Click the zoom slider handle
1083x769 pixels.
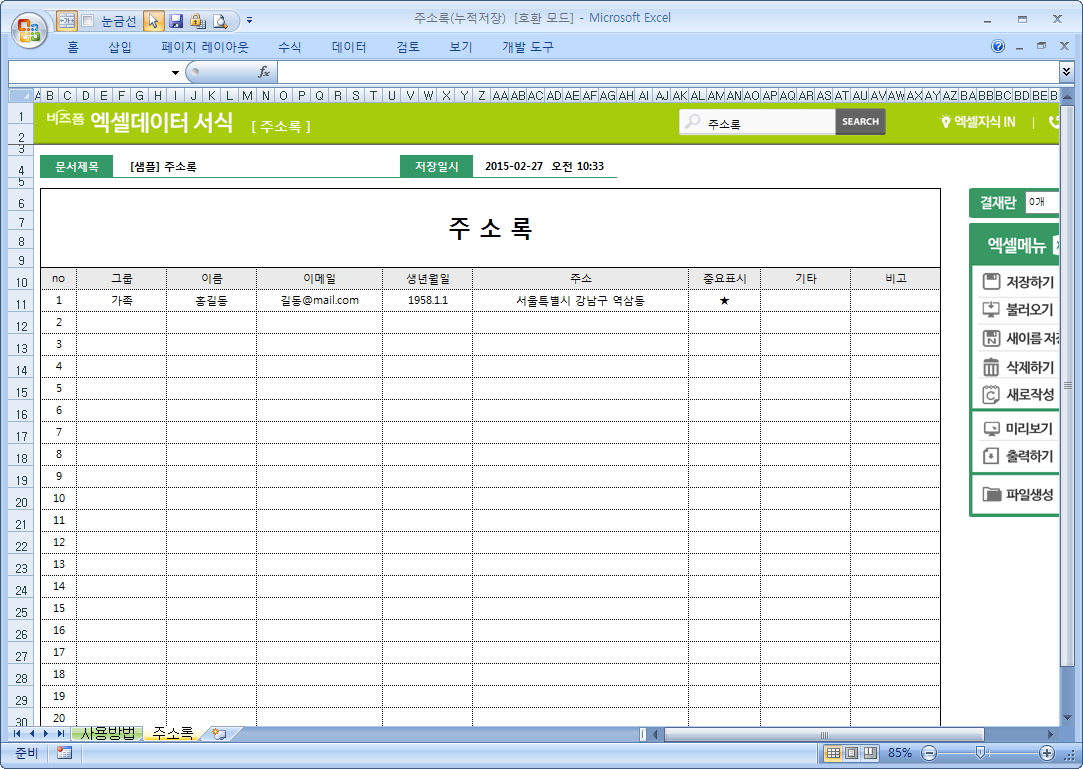[x=980, y=753]
